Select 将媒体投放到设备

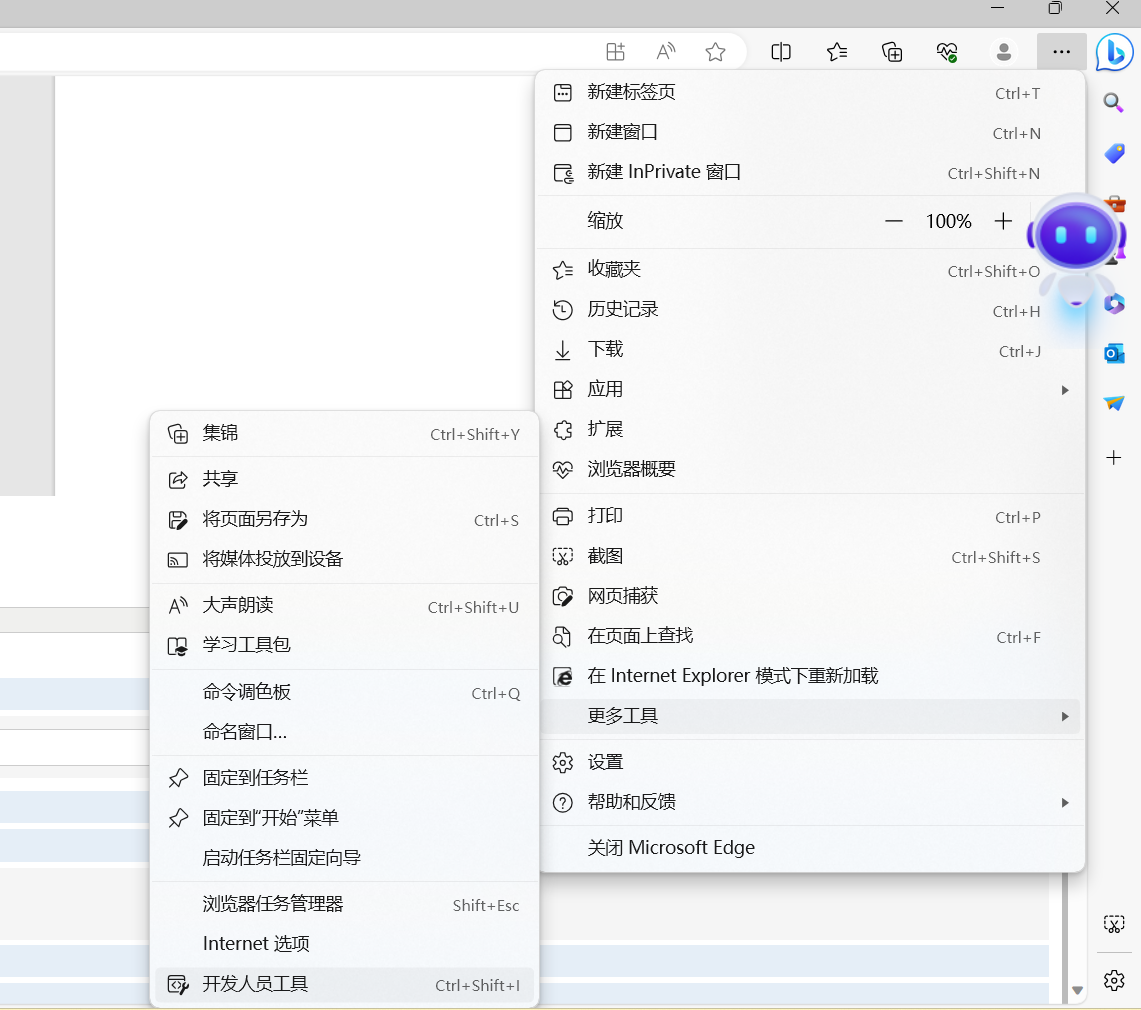click(344, 560)
